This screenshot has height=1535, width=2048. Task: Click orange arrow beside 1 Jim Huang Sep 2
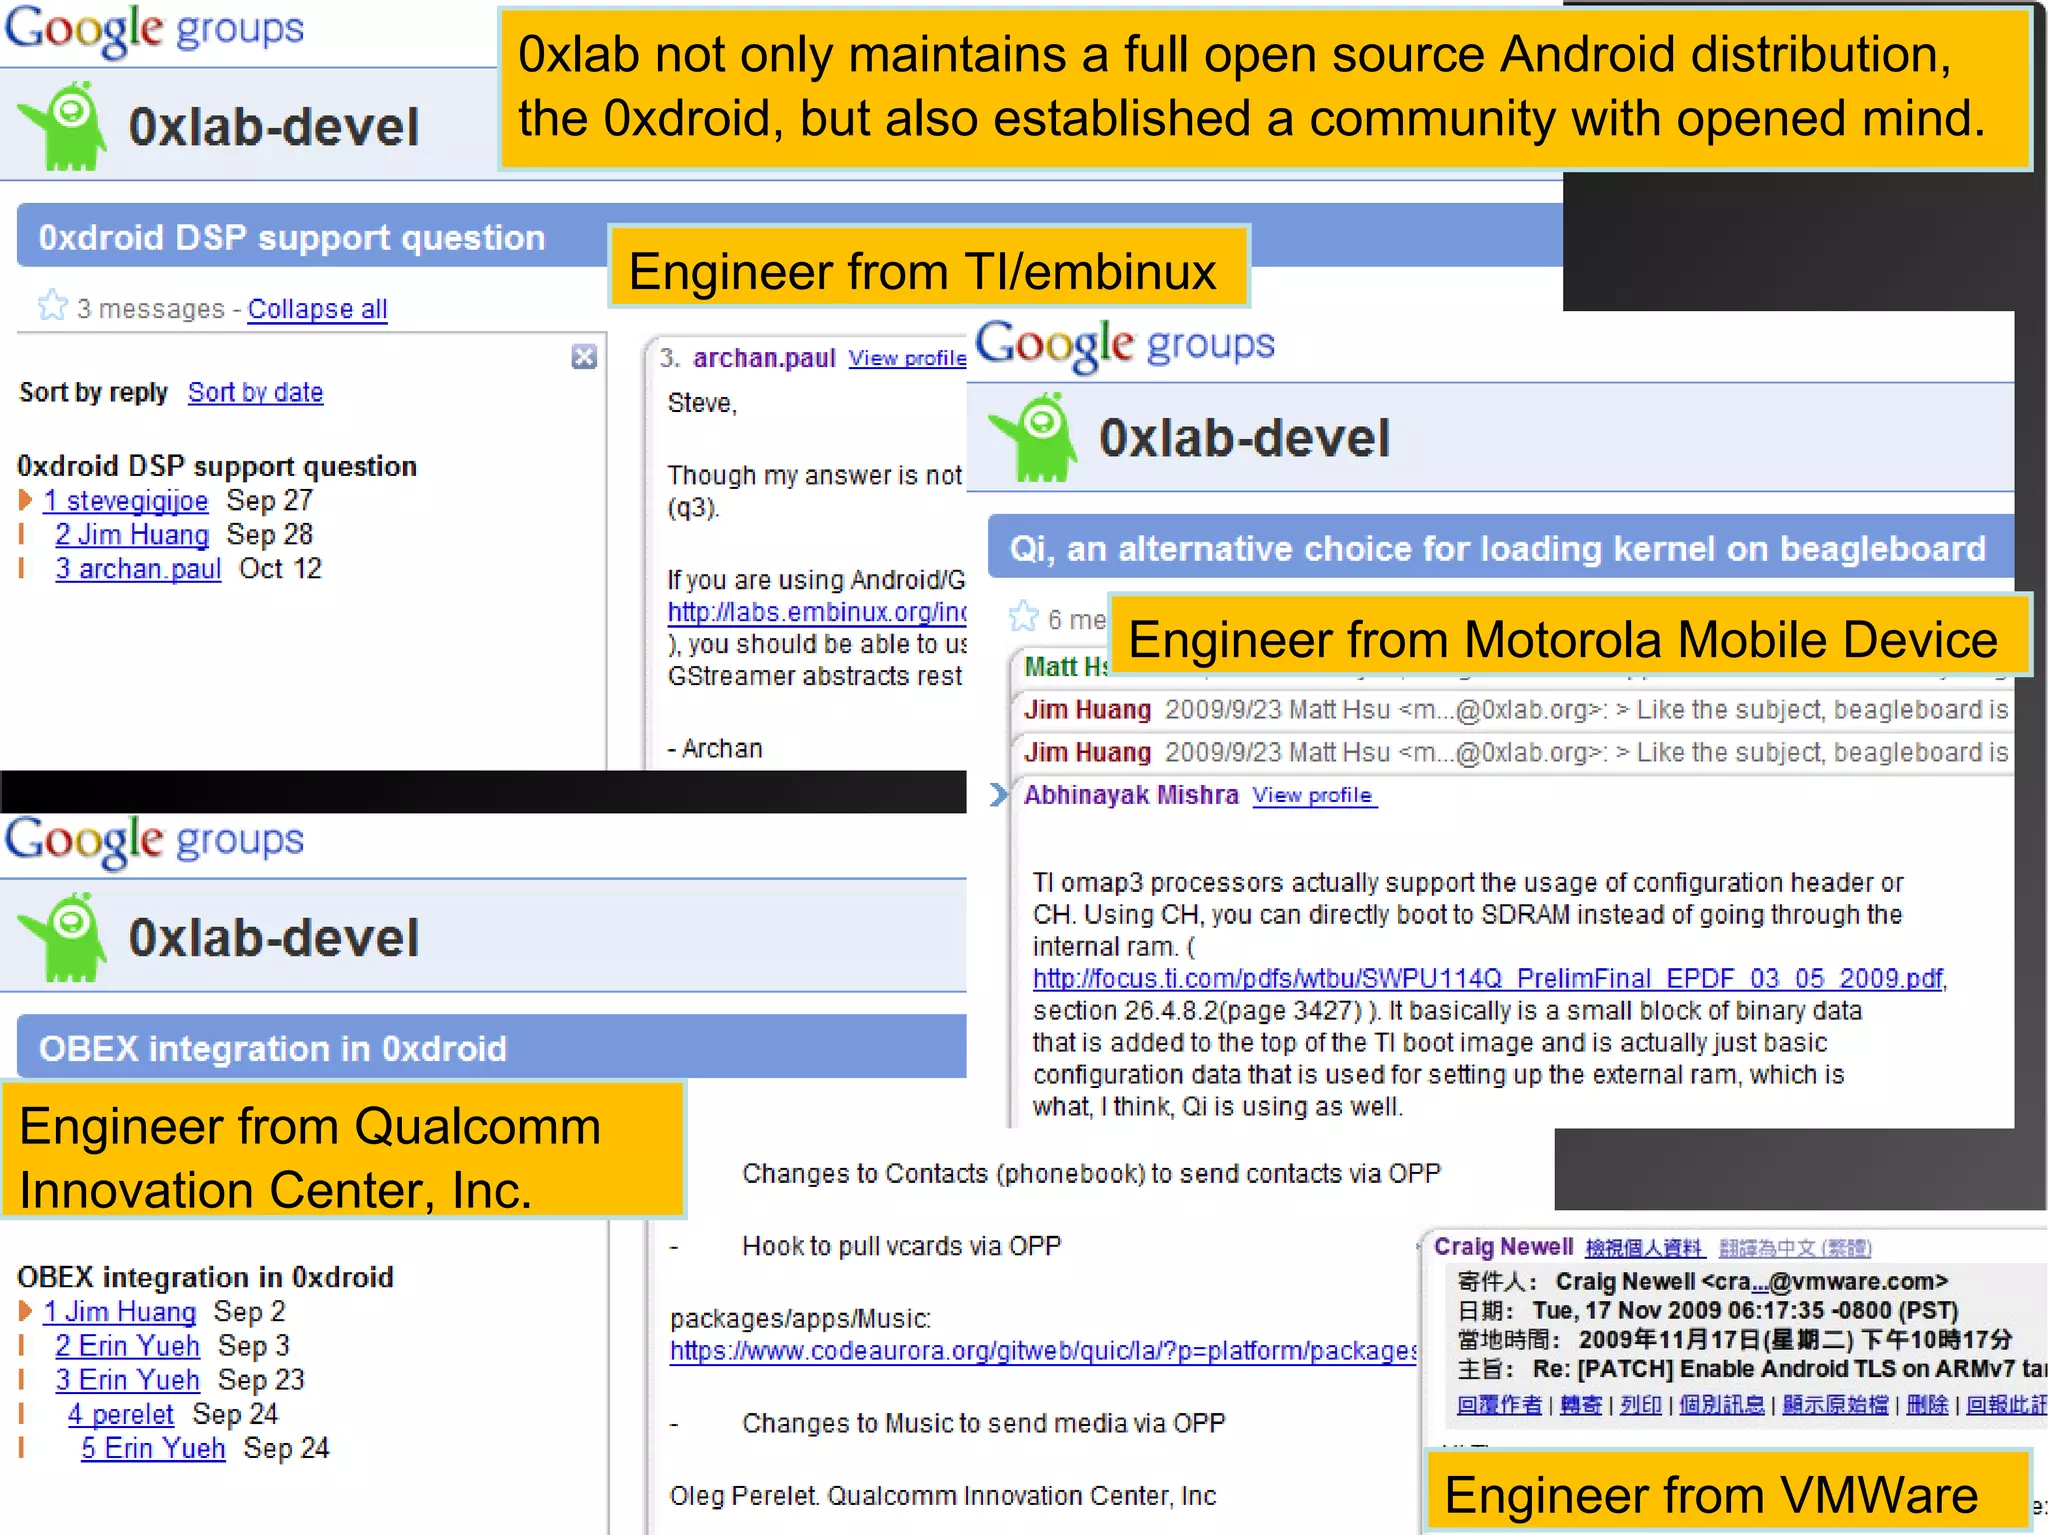coord(26,1311)
